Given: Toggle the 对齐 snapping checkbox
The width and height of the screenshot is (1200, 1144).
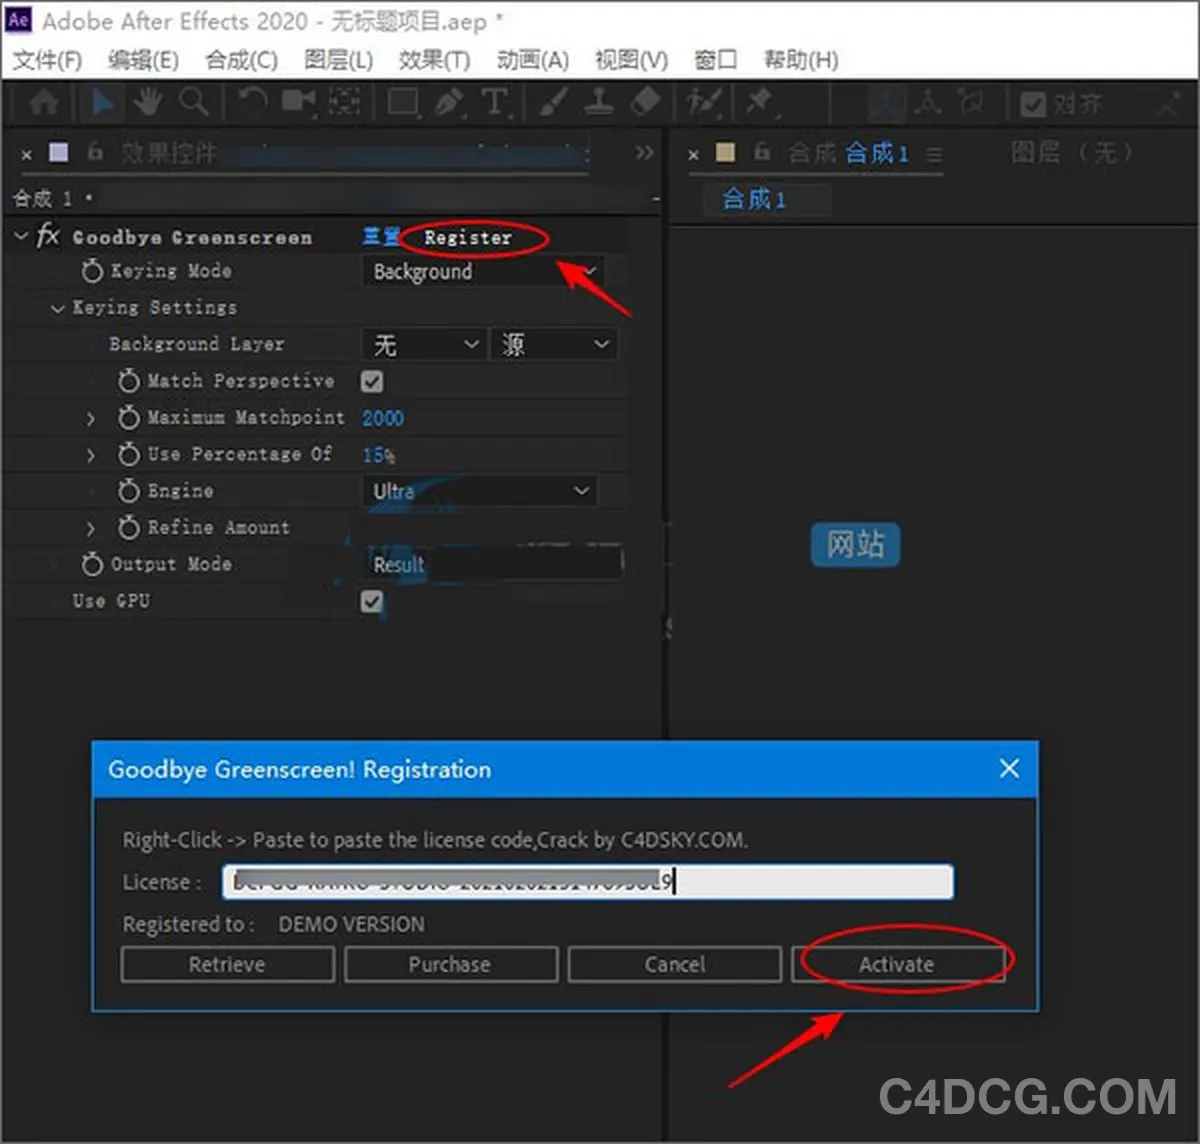Looking at the screenshot, I should pyautogui.click(x=1033, y=104).
